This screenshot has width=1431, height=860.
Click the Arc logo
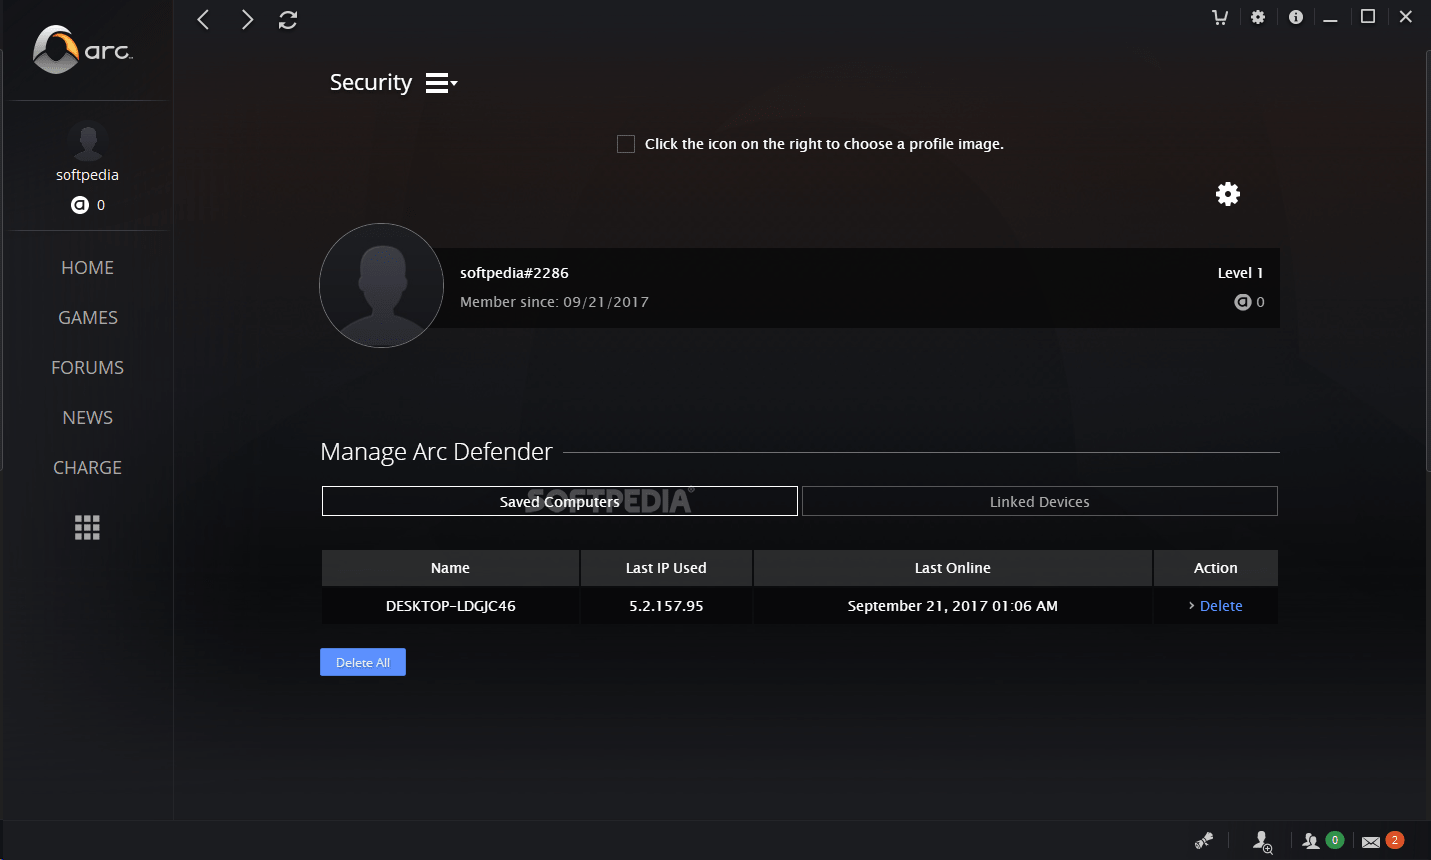pos(82,49)
